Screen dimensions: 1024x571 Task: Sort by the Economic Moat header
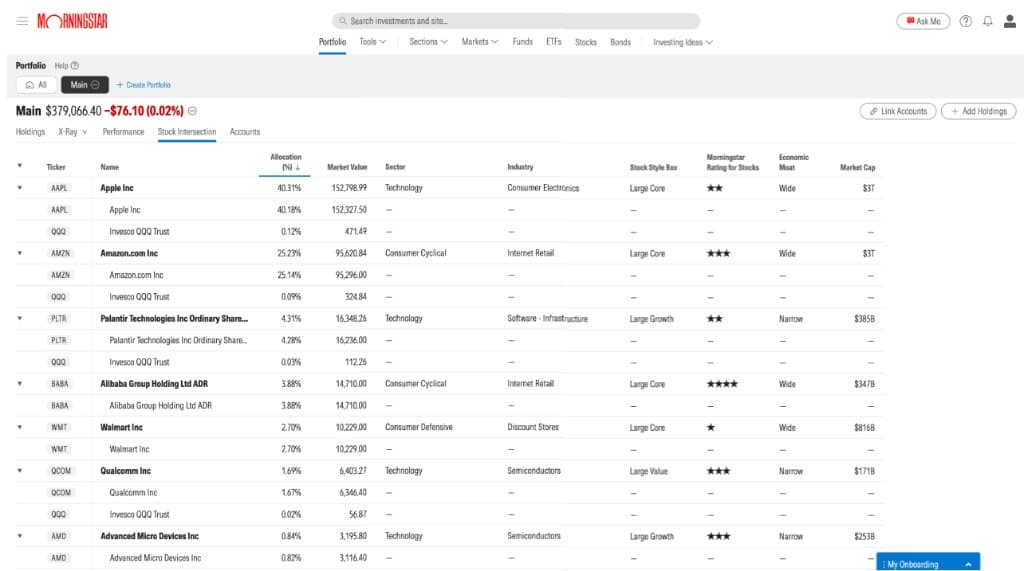click(793, 163)
